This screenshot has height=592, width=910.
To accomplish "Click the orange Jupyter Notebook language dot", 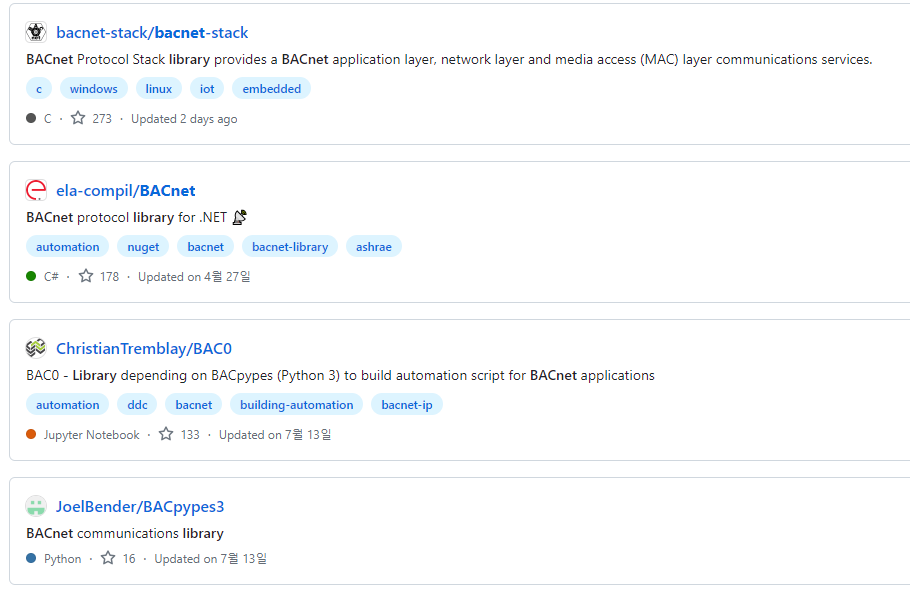I will [31, 434].
